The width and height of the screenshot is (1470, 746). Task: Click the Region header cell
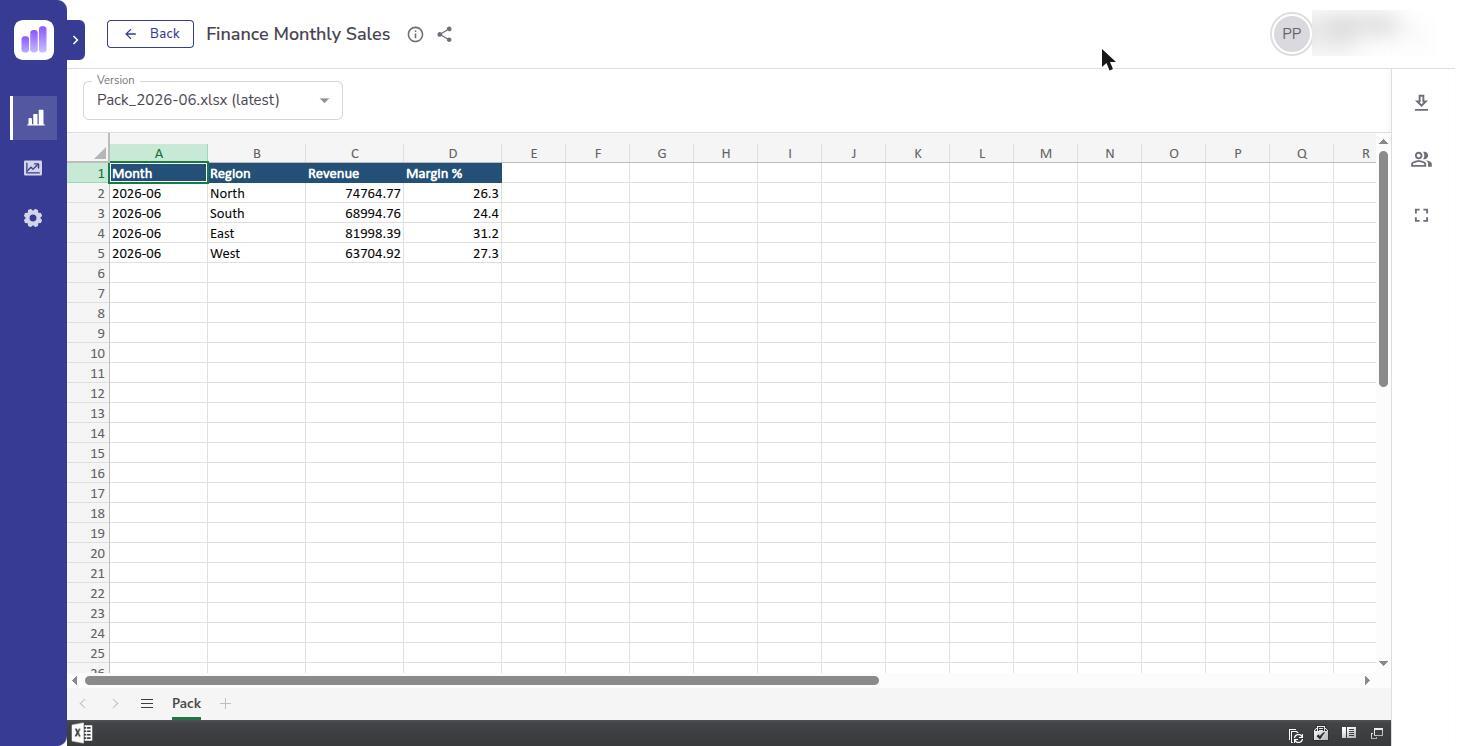(x=256, y=173)
